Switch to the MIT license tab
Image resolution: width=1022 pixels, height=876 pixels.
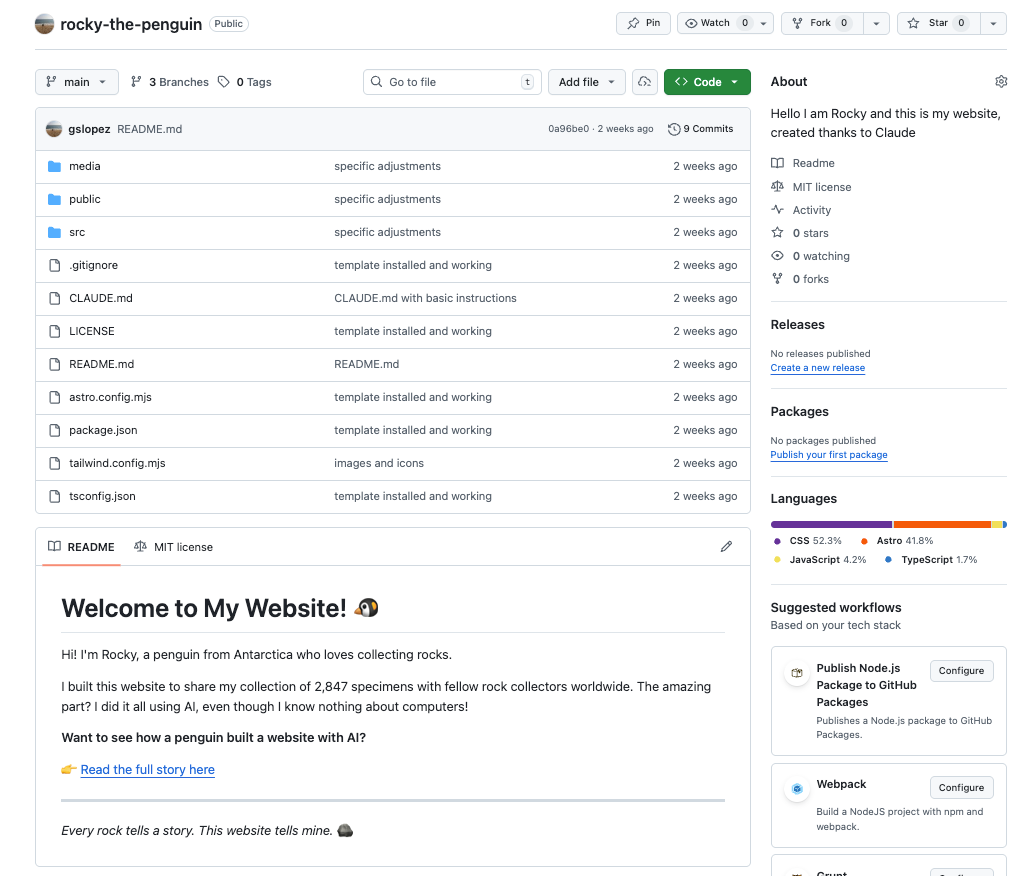[x=173, y=547]
